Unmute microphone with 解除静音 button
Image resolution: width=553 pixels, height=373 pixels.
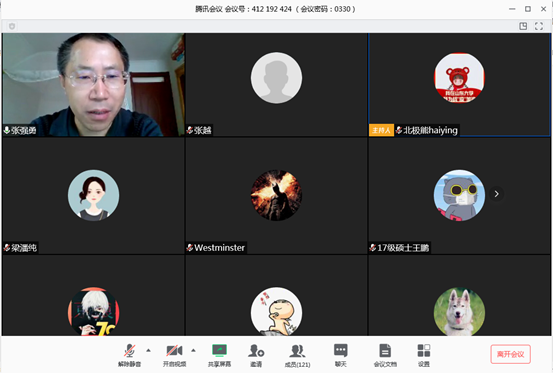(x=129, y=355)
